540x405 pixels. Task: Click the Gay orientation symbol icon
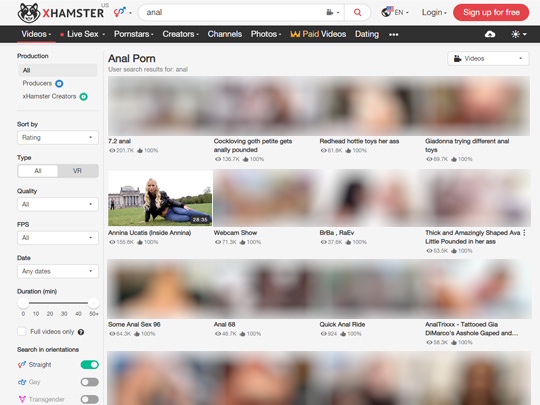(x=22, y=382)
